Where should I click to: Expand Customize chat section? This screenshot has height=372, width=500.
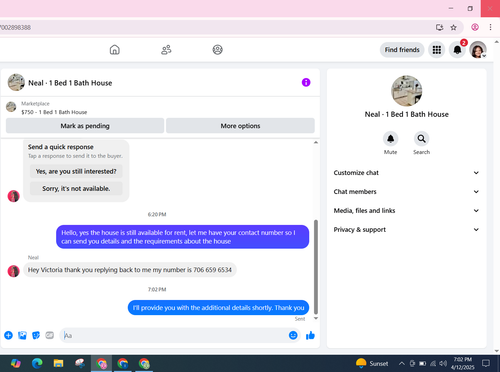[407, 173]
